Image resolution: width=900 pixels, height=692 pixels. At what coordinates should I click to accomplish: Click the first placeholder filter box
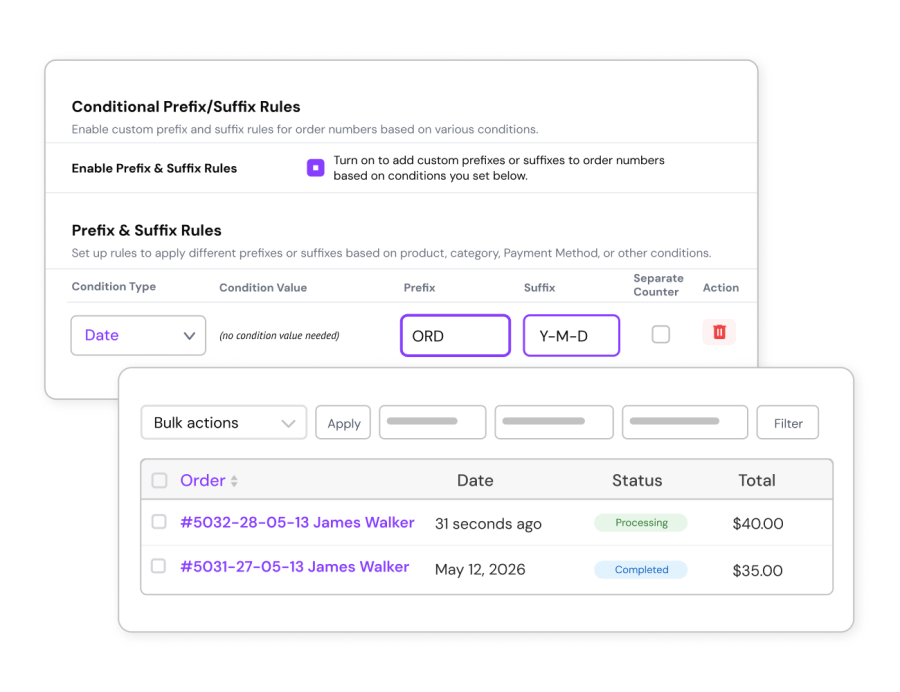click(x=432, y=422)
